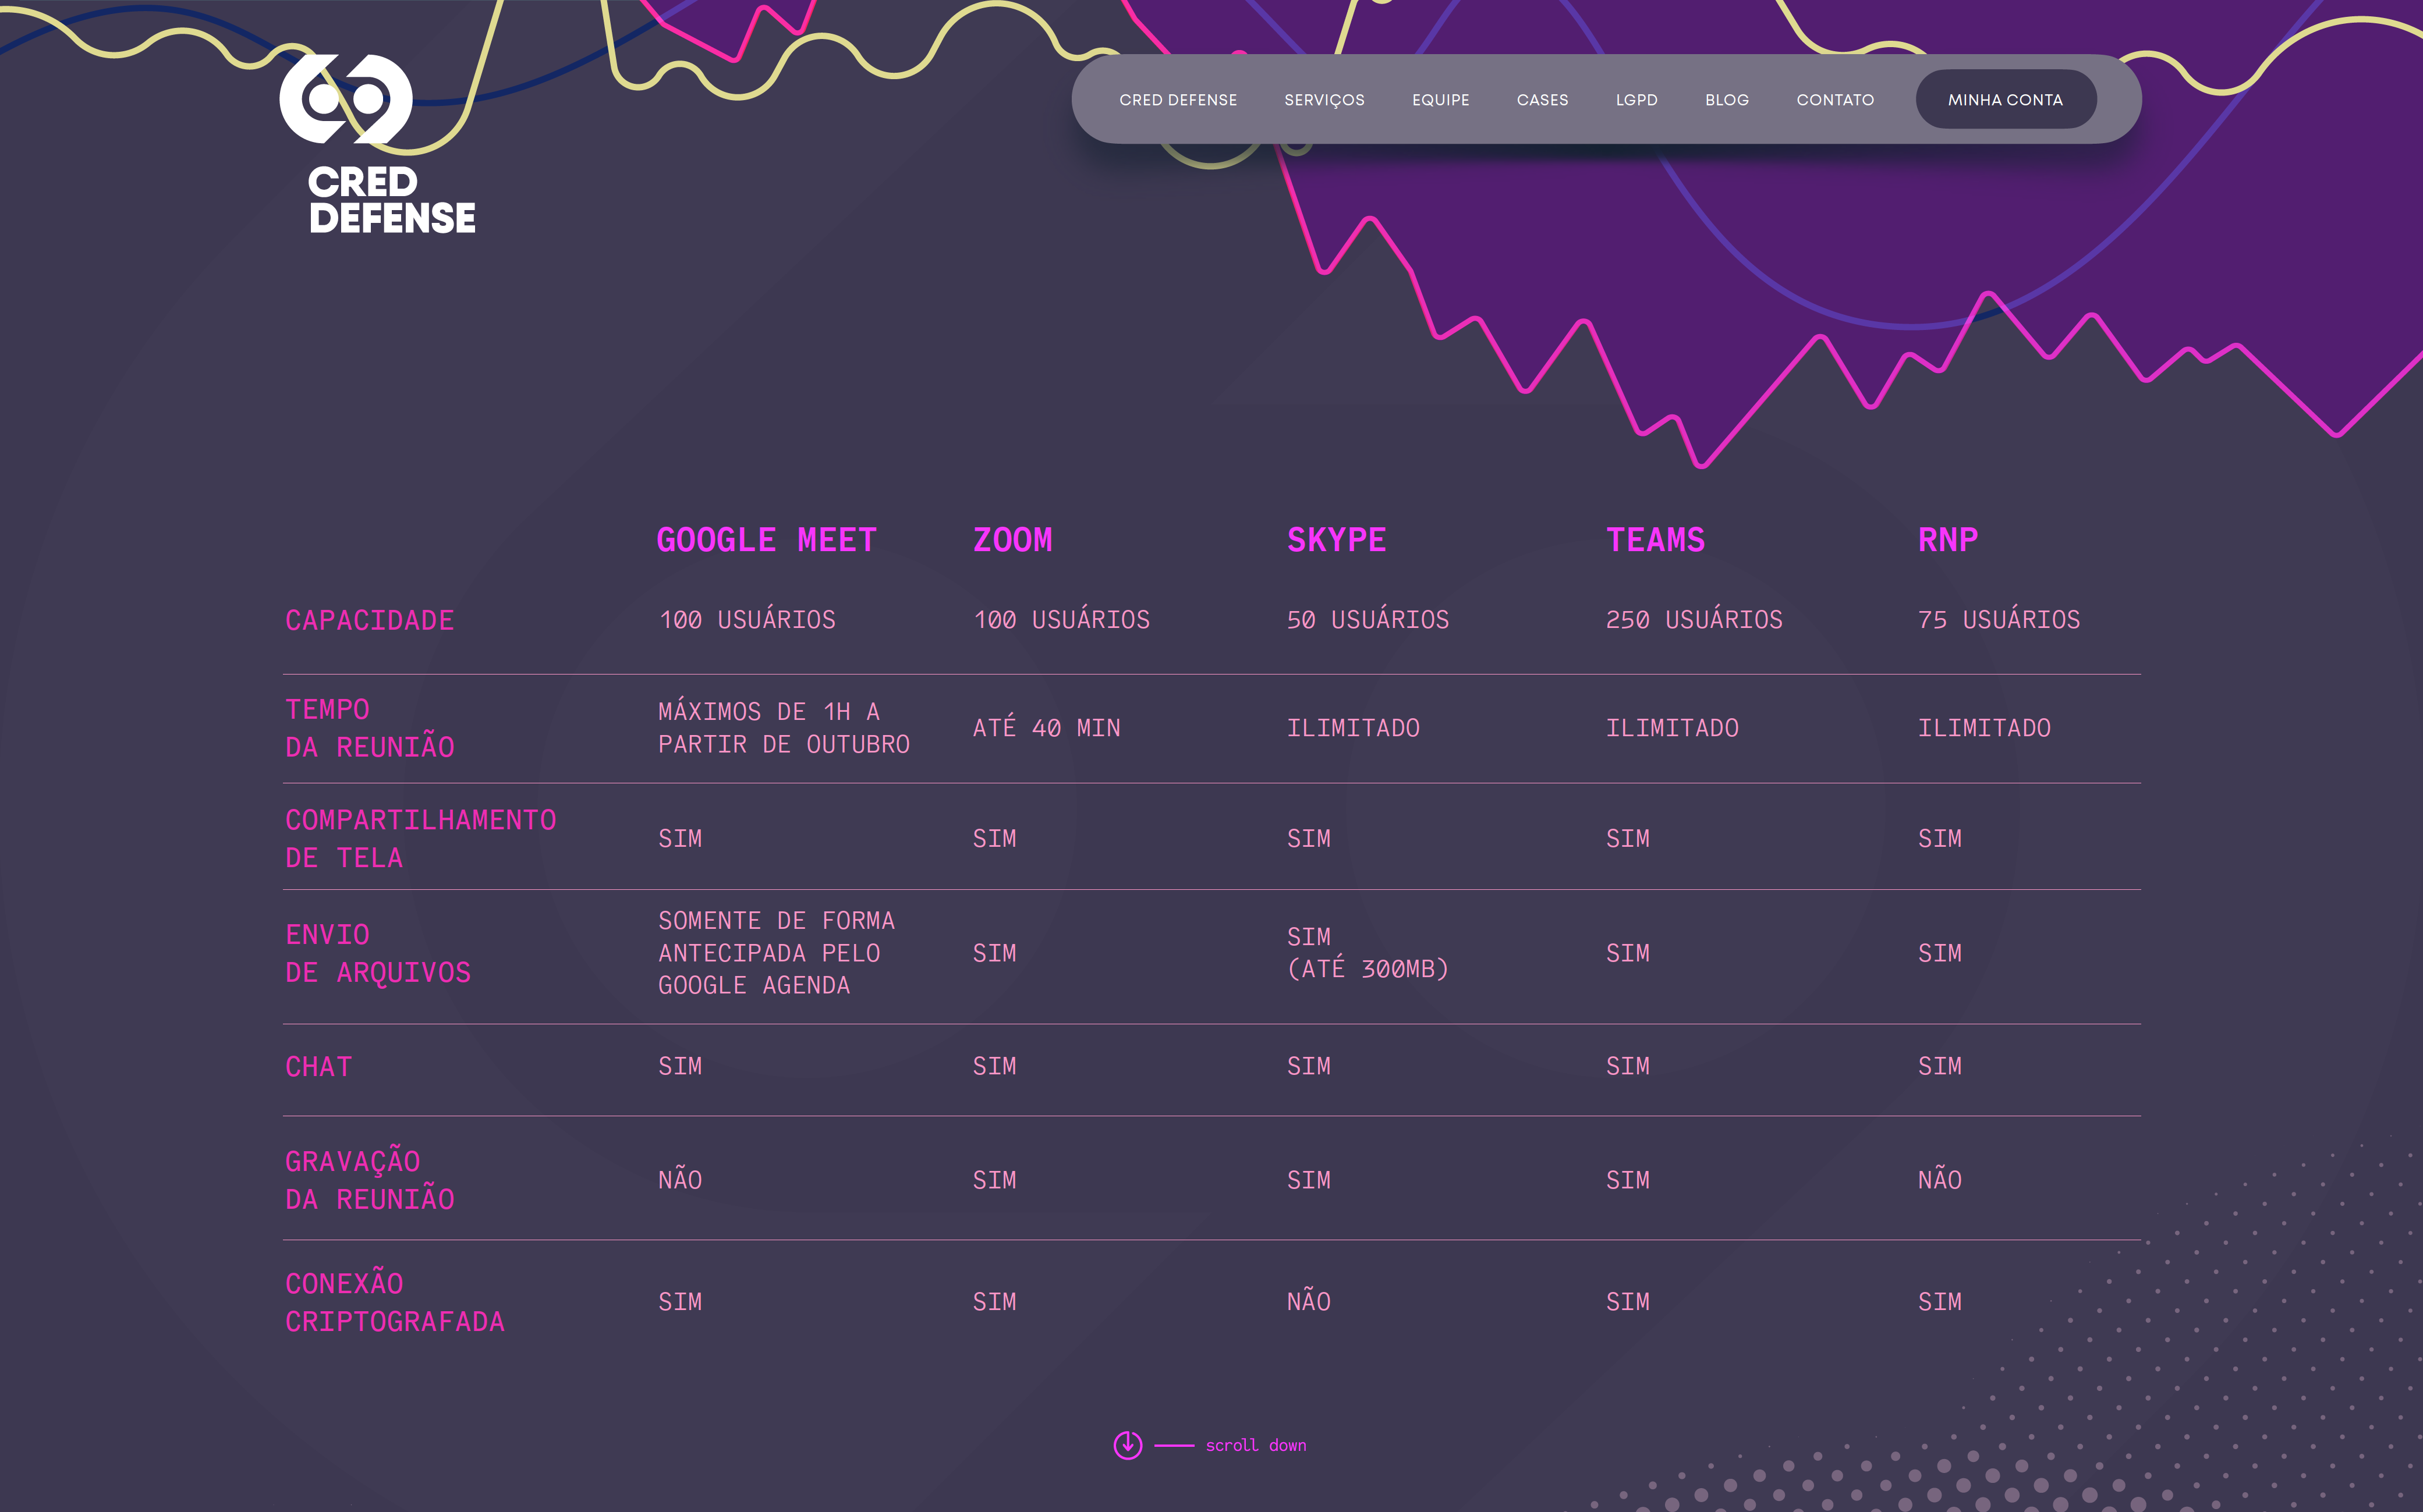Viewport: 2423px width, 1512px height.
Task: Click the Chat row label
Action: tap(318, 1067)
